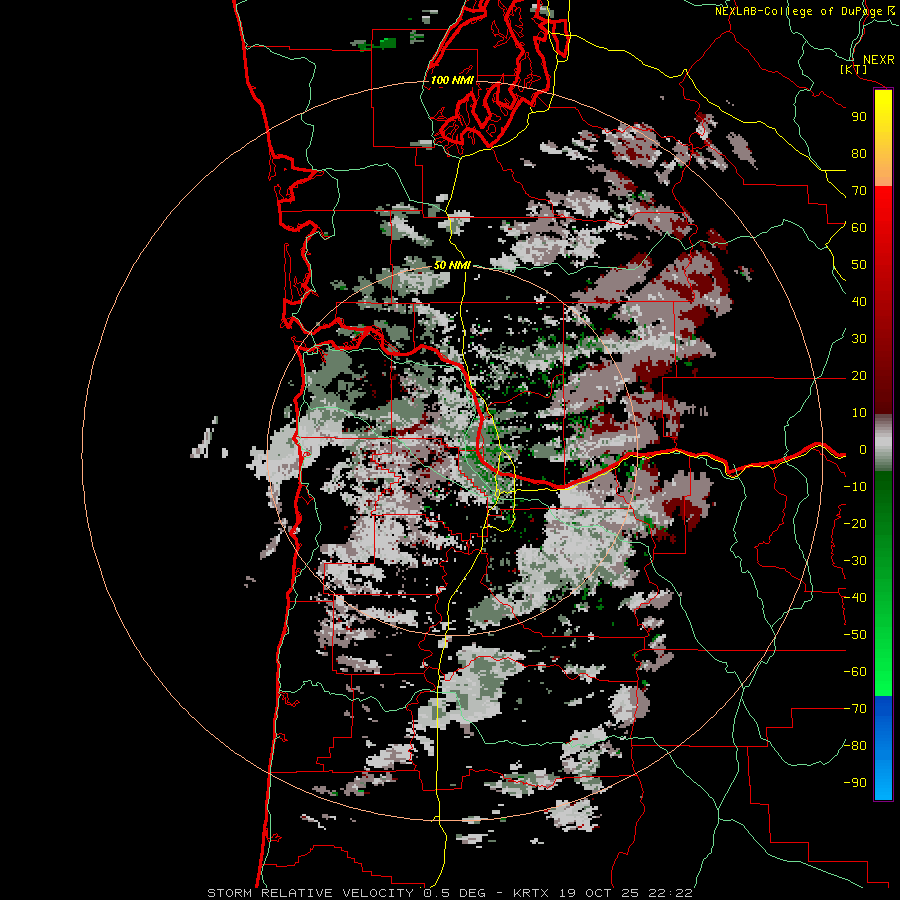Screen dimensions: 900x900
Task: Click the yellow 90 KT band of color scale
Action: pyautogui.click(x=883, y=117)
